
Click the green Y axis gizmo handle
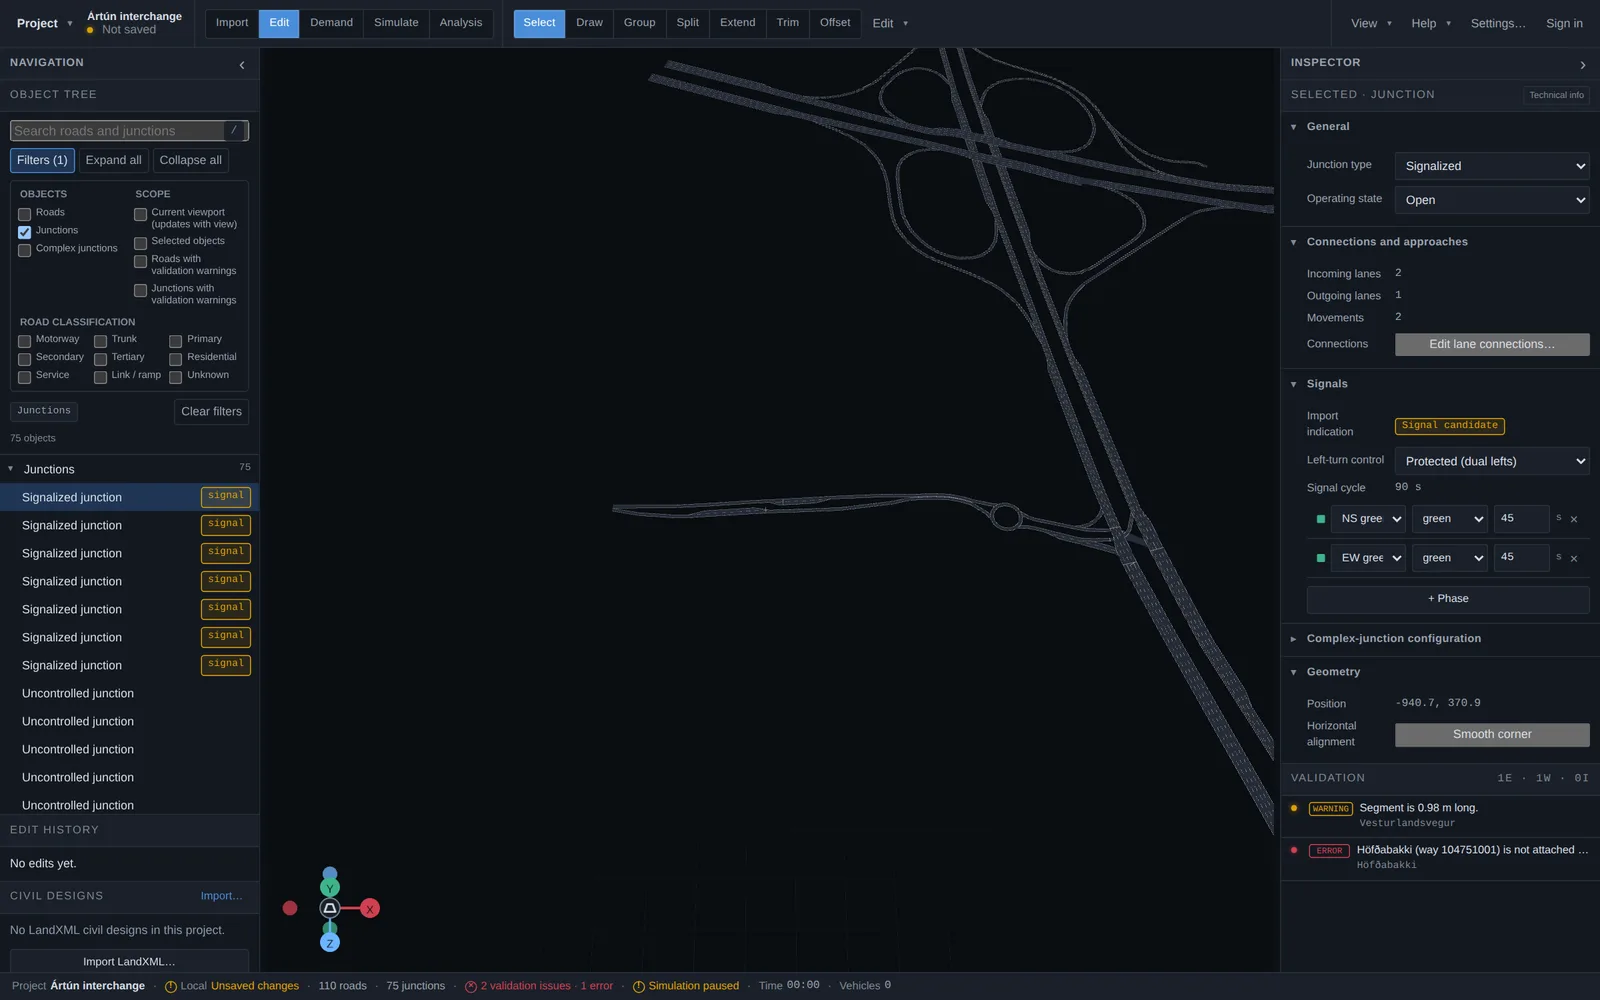330,888
